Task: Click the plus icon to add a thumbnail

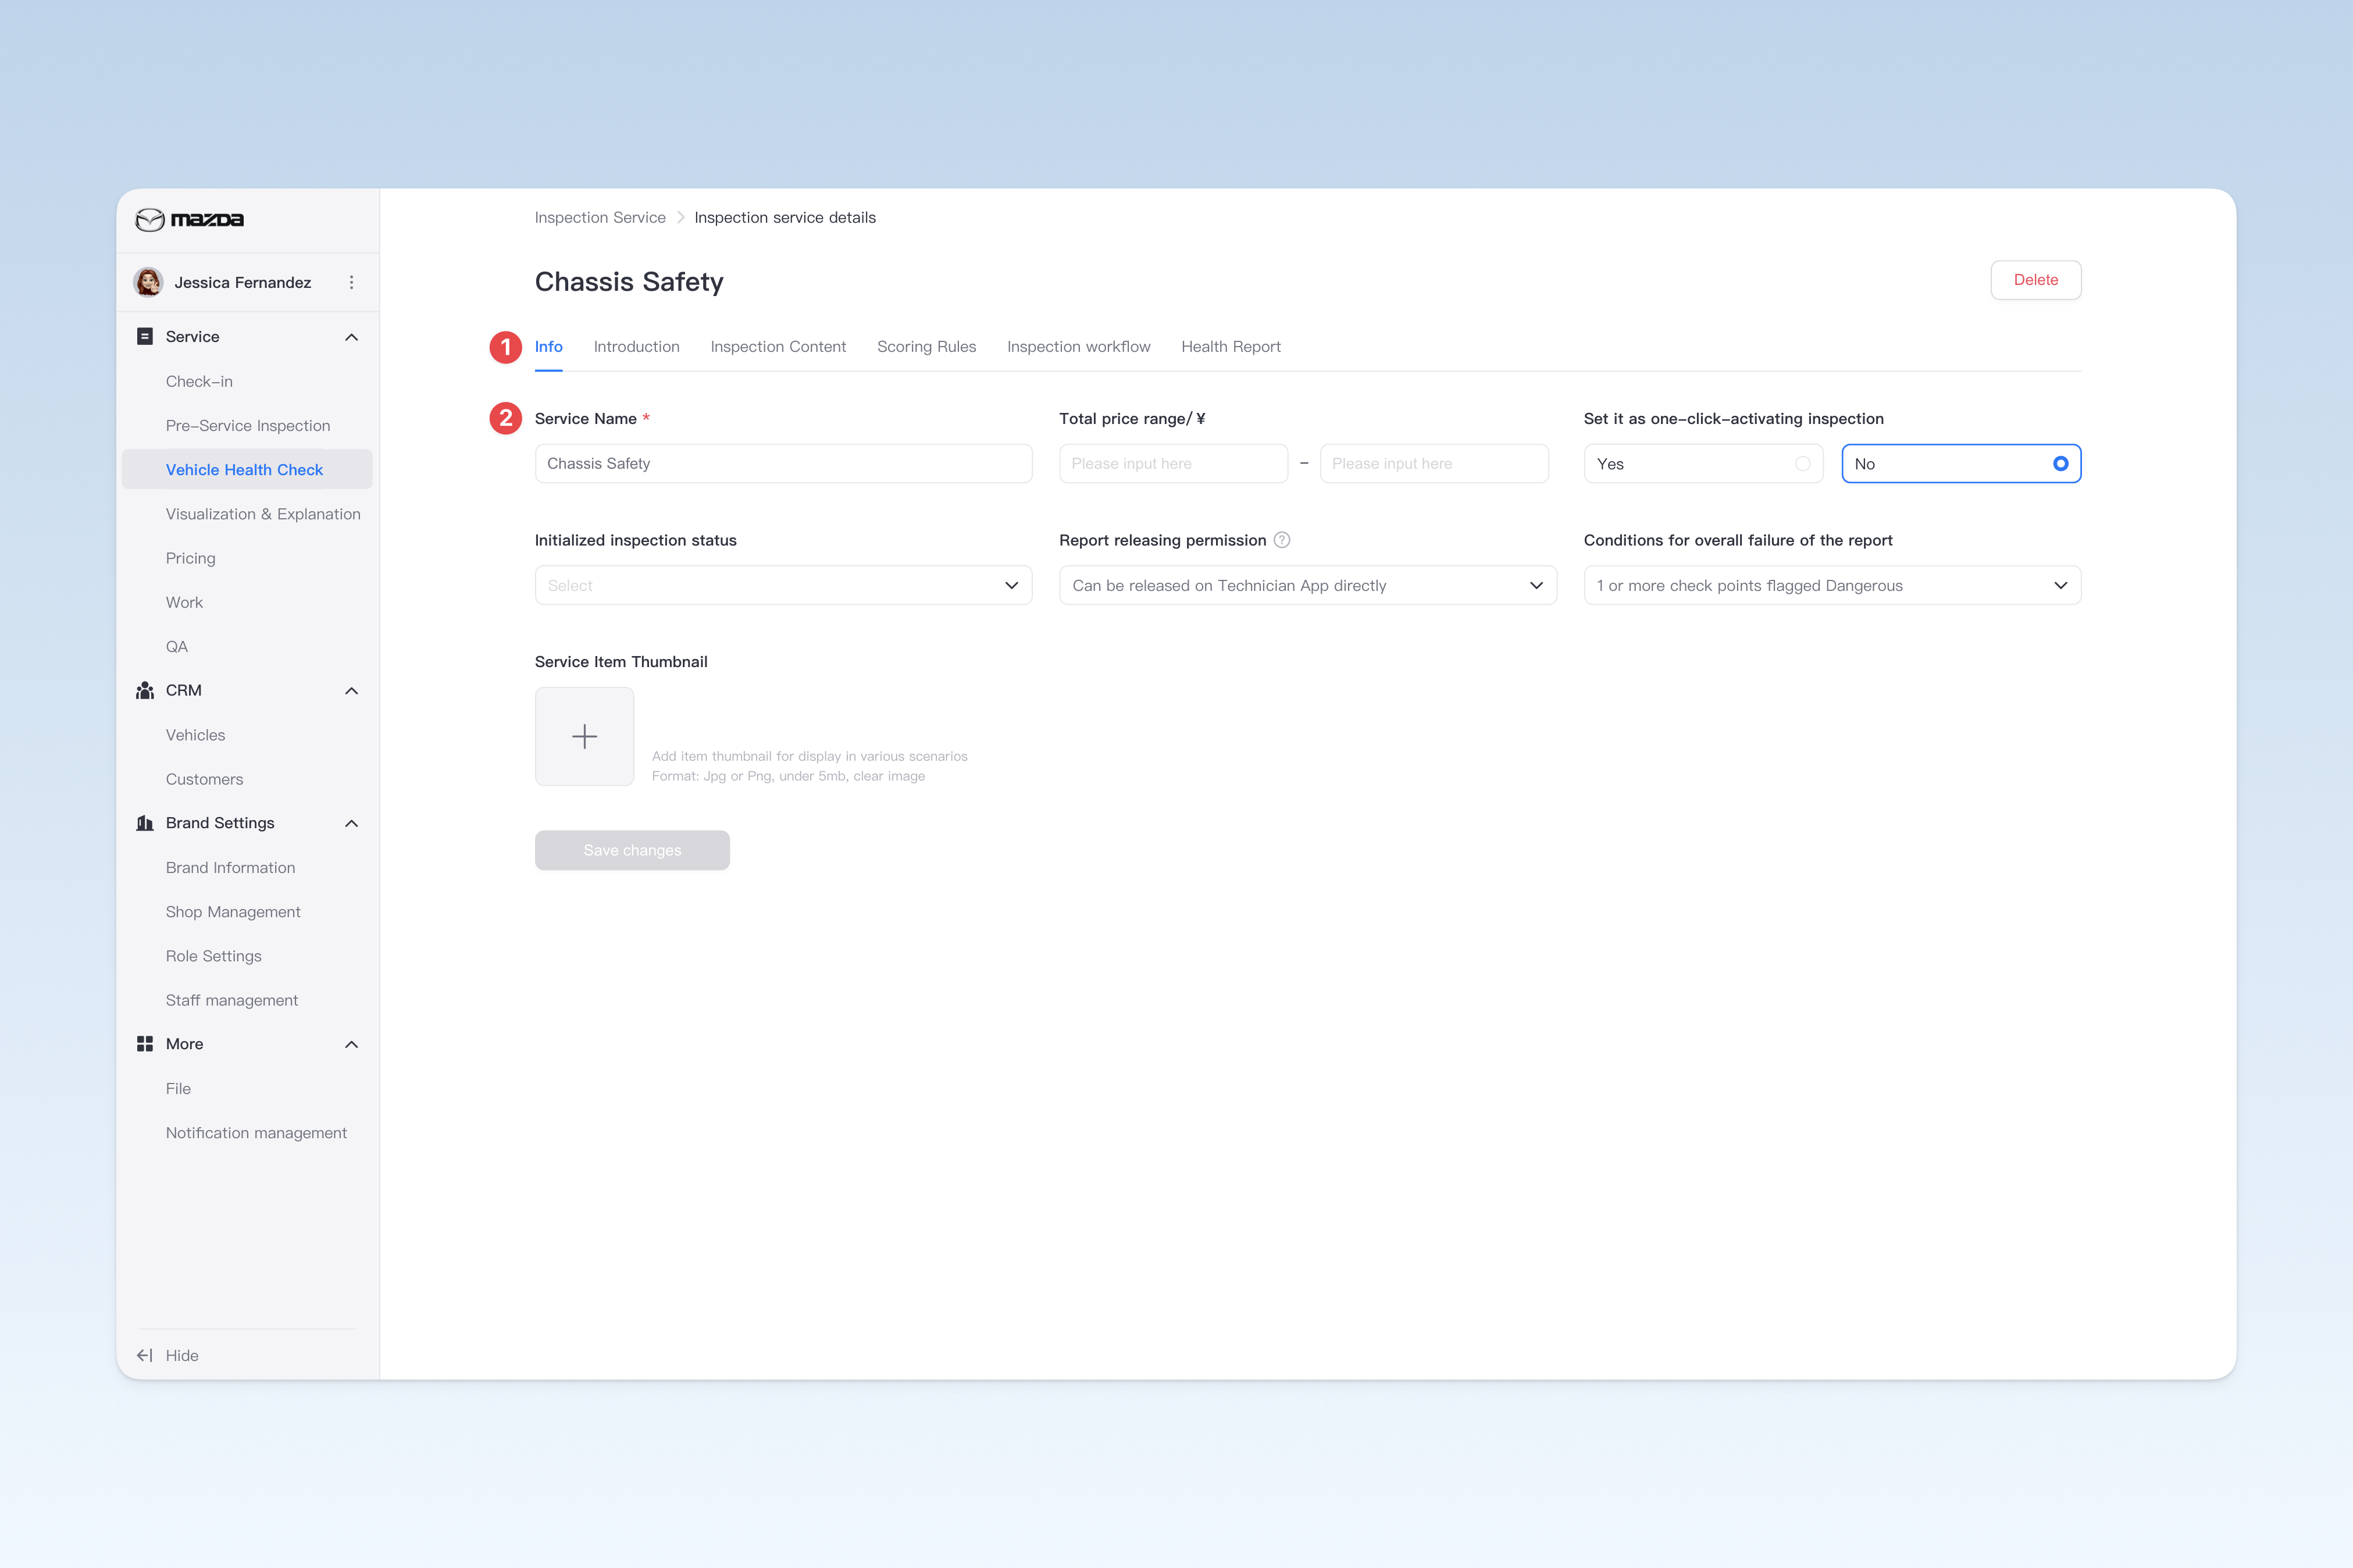Action: [x=585, y=737]
